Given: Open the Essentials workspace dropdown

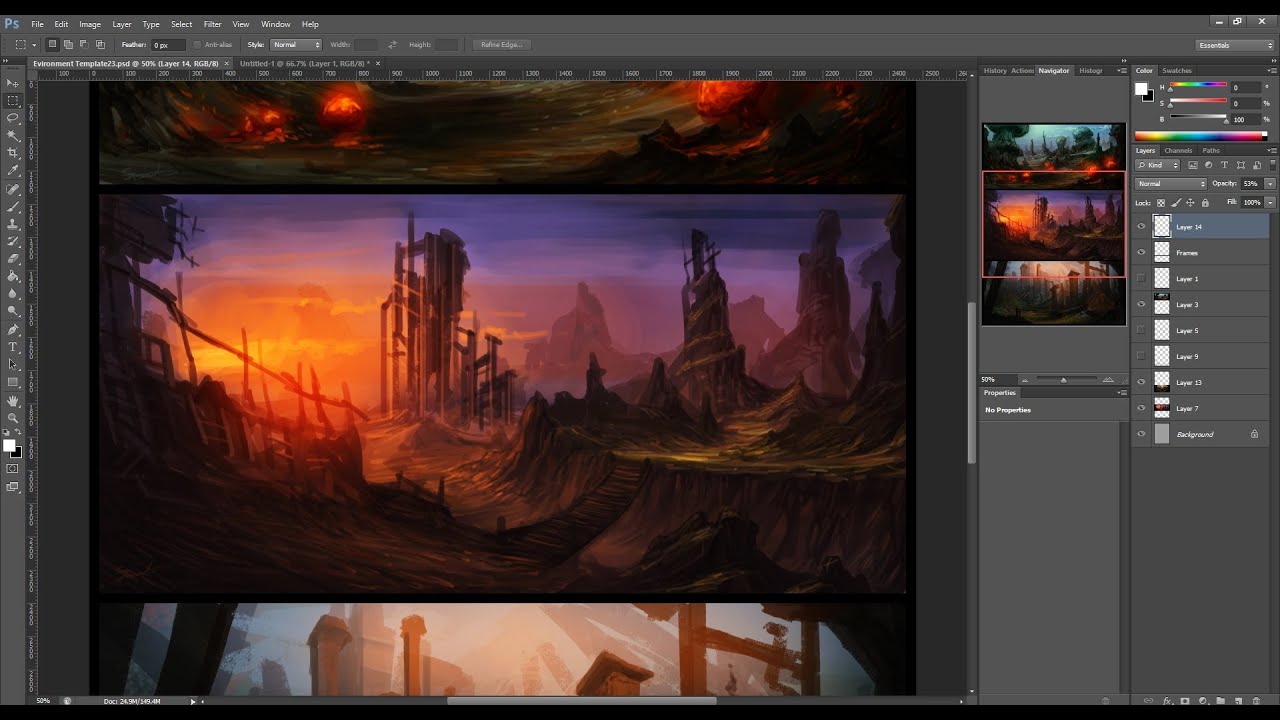Looking at the screenshot, I should point(1236,45).
